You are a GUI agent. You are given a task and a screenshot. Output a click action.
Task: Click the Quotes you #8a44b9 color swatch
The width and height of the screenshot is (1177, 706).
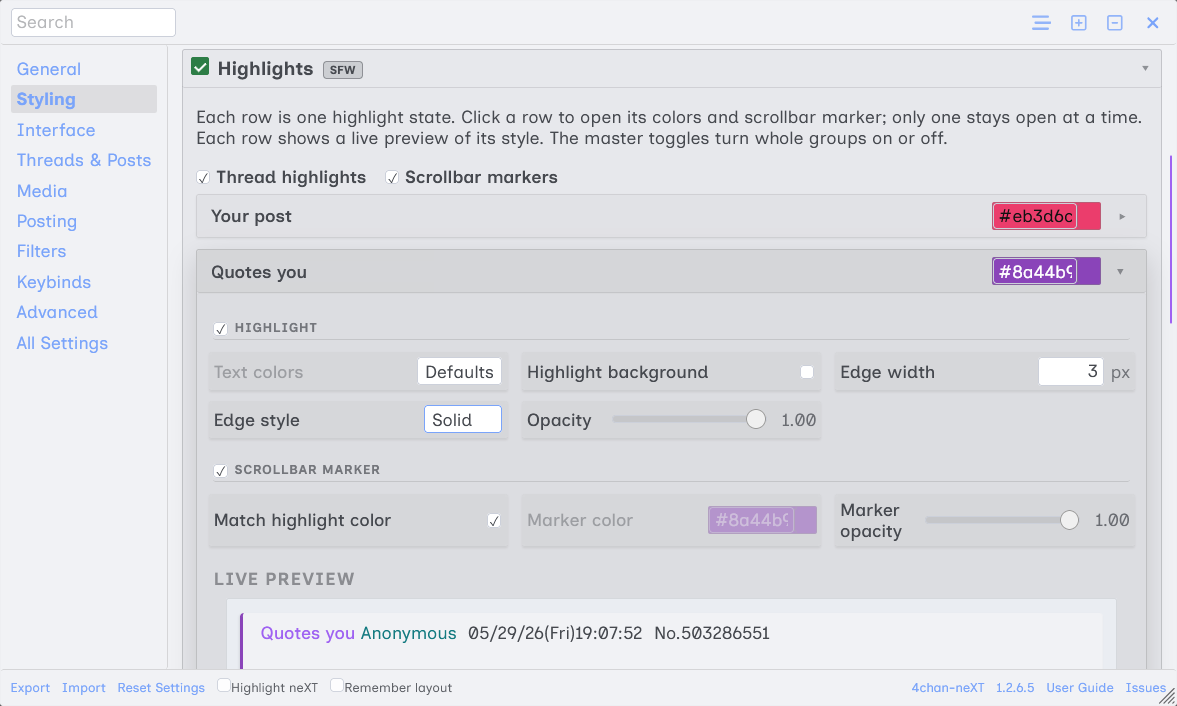click(x=1046, y=272)
